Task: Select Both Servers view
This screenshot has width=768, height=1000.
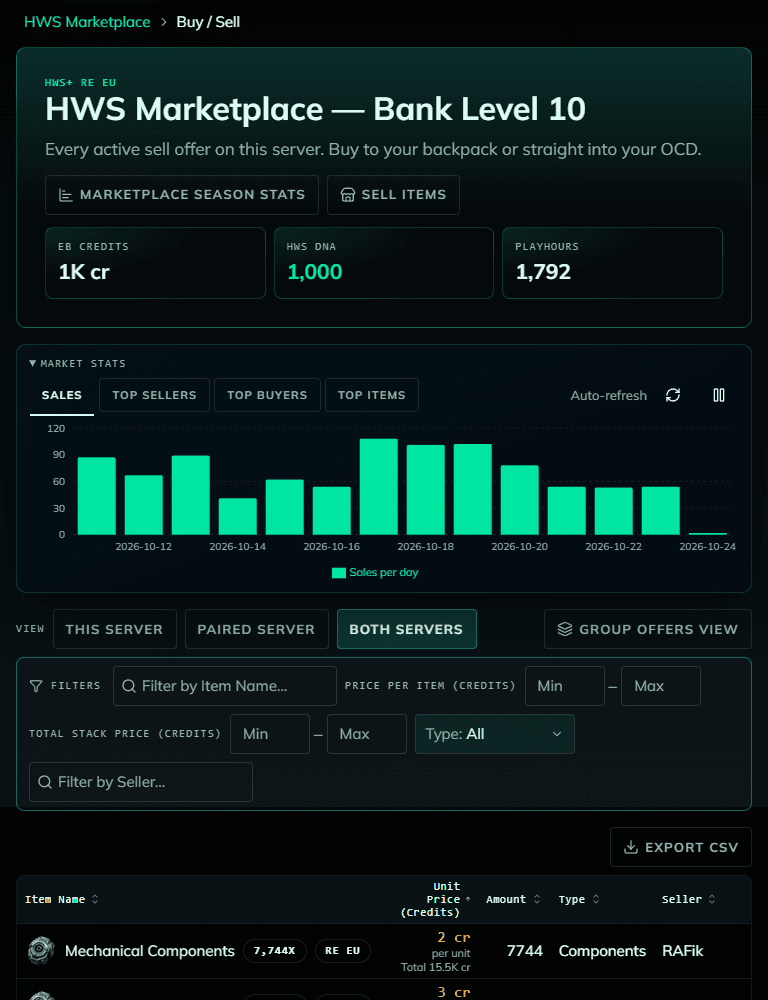Action: (406, 629)
